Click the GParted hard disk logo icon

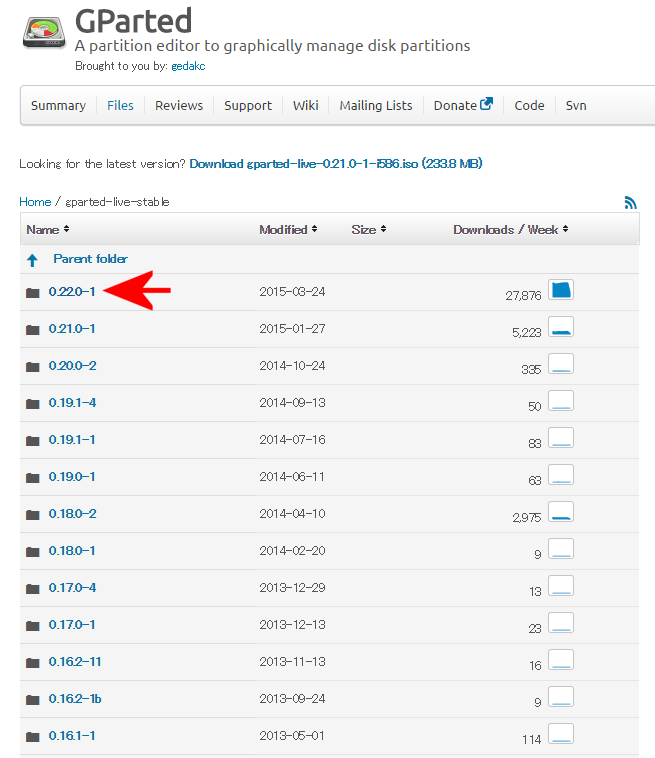44,32
